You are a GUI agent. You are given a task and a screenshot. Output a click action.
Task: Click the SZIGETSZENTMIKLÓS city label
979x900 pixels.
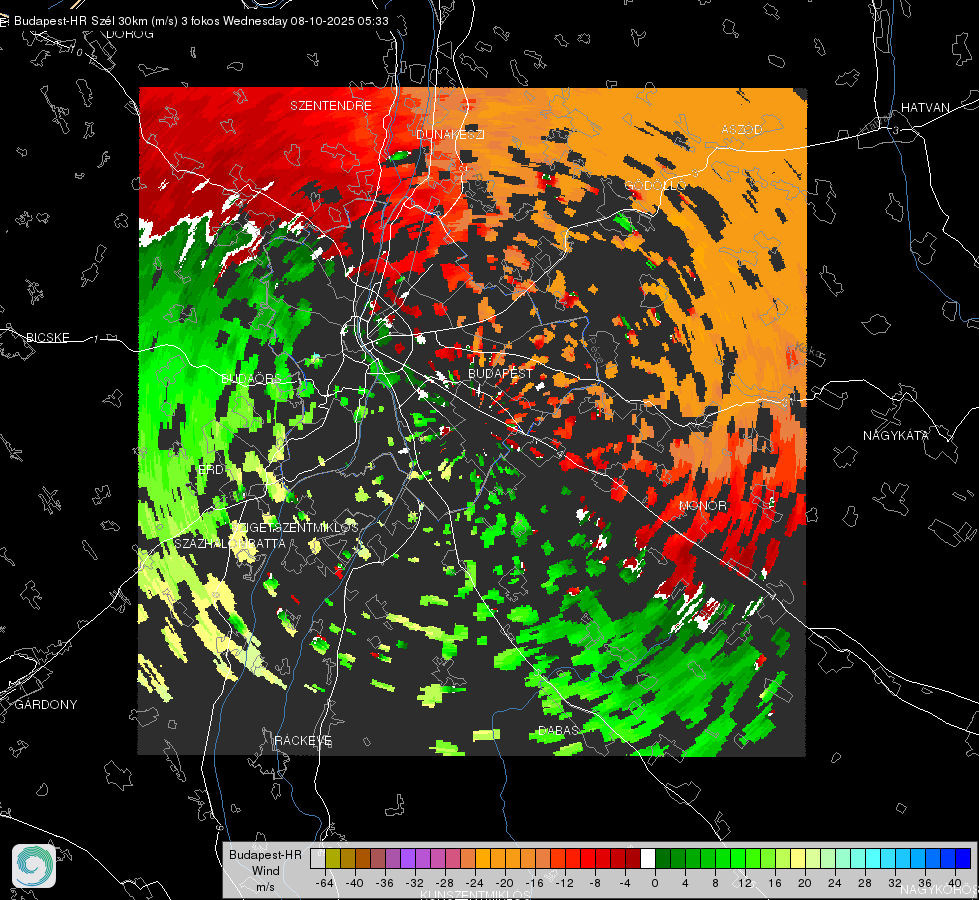point(295,528)
